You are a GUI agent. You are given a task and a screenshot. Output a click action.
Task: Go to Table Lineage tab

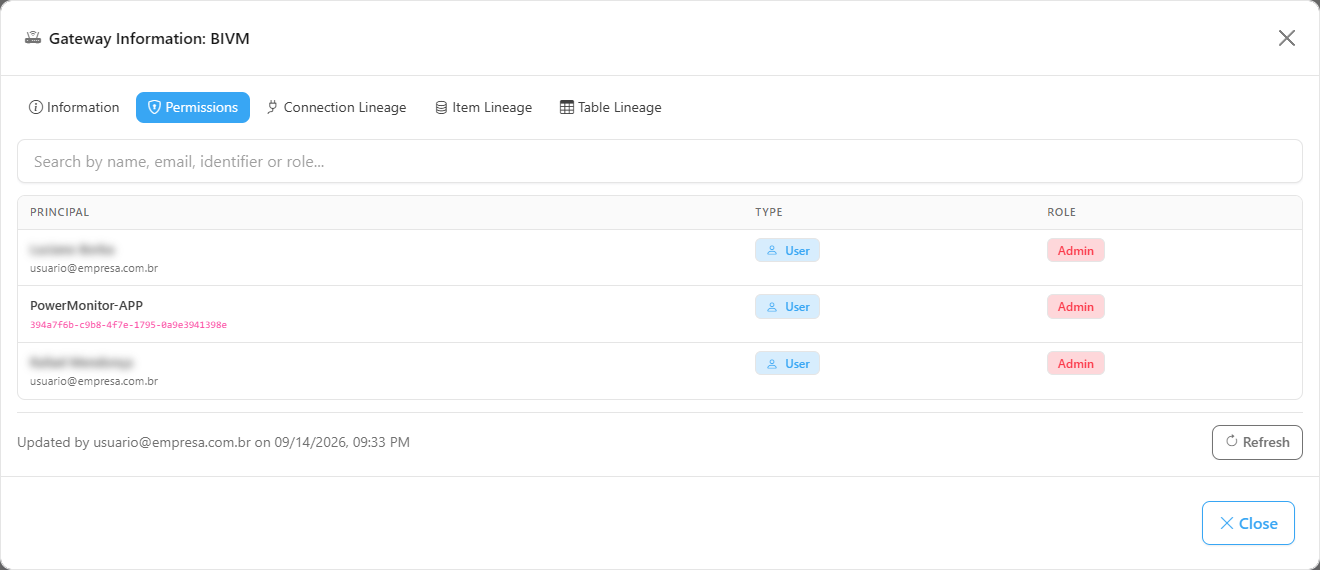pyautogui.click(x=610, y=107)
